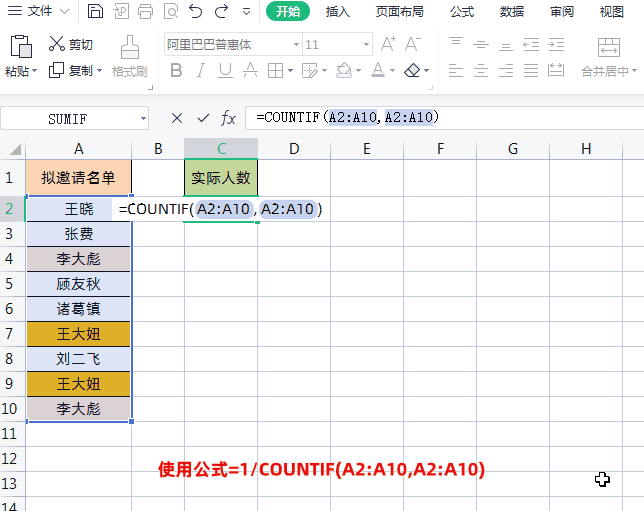
Task: Click the Save icon in quick toolbar
Action: click(95, 11)
